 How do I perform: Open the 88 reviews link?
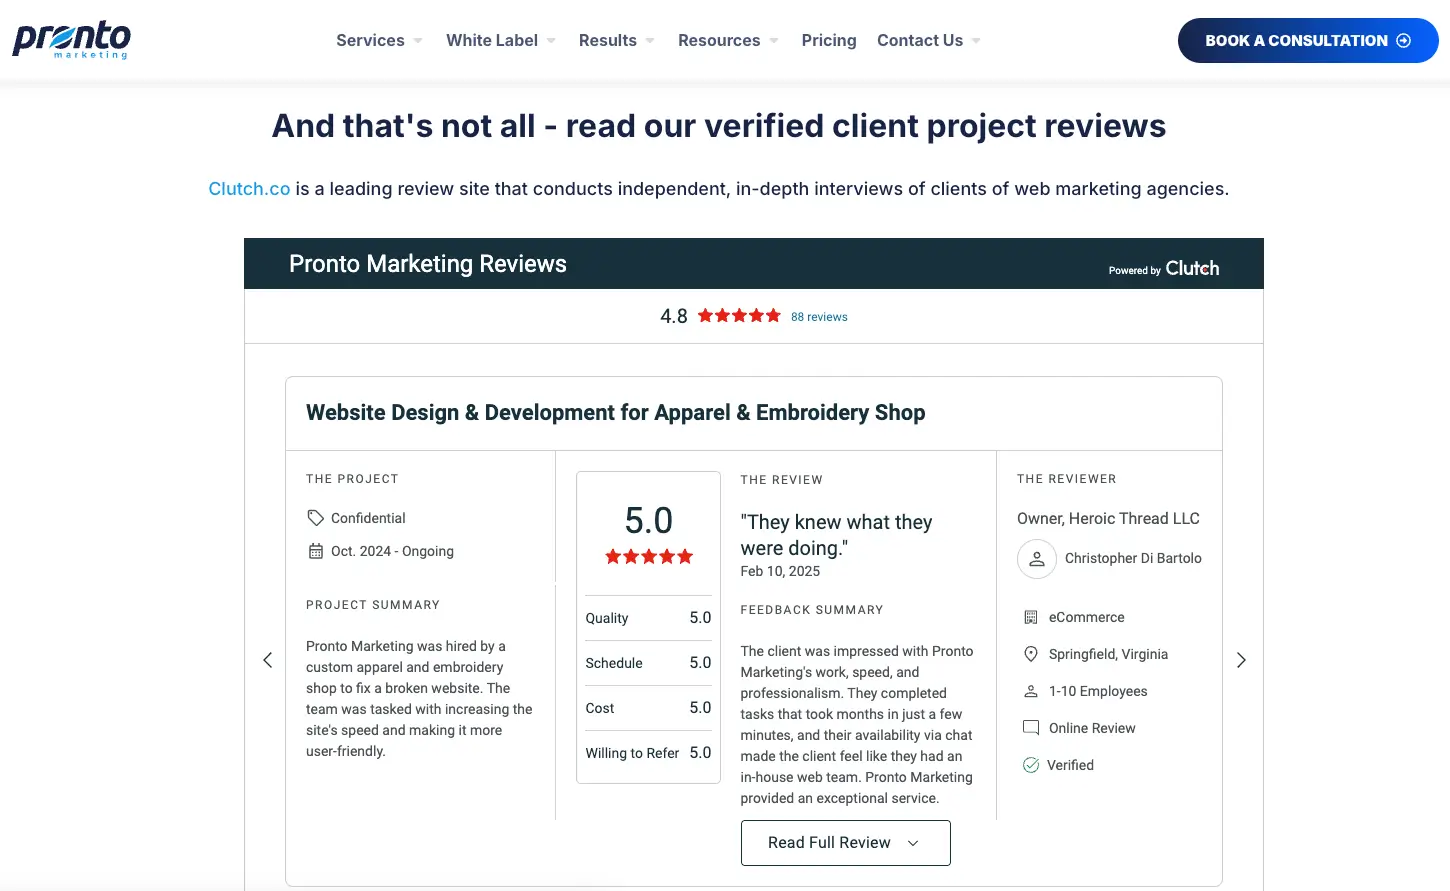(819, 317)
